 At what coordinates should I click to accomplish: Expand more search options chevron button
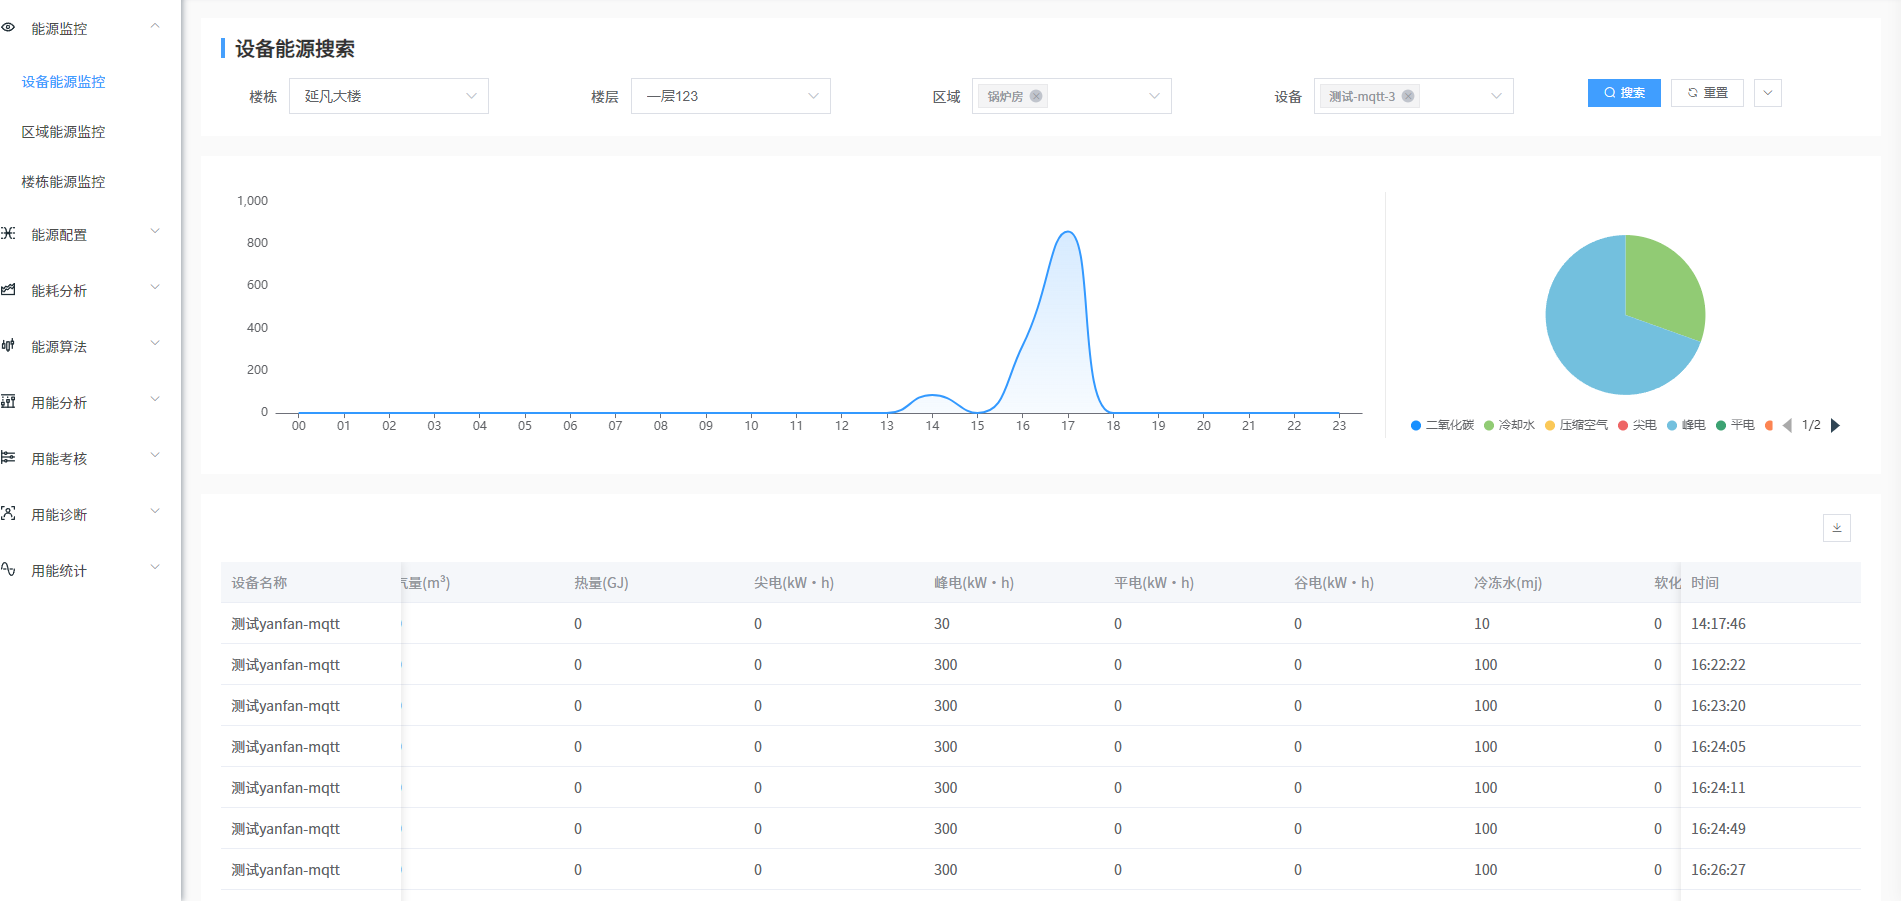[x=1768, y=93]
